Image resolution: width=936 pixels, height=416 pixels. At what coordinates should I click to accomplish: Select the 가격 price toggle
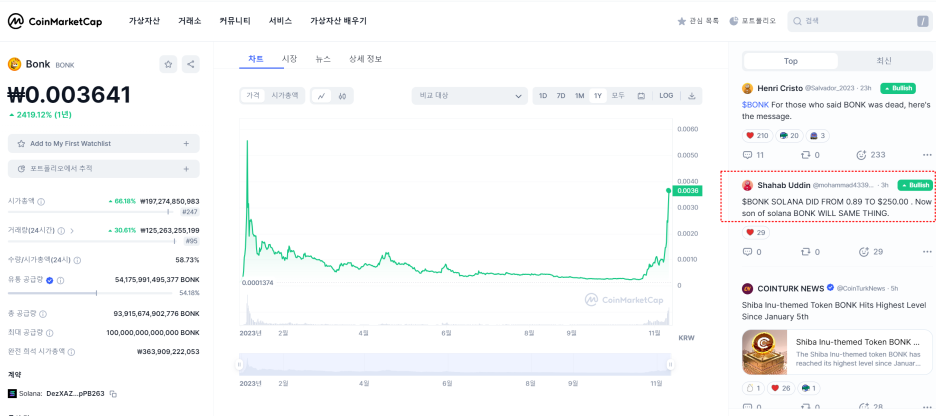tap(253, 95)
